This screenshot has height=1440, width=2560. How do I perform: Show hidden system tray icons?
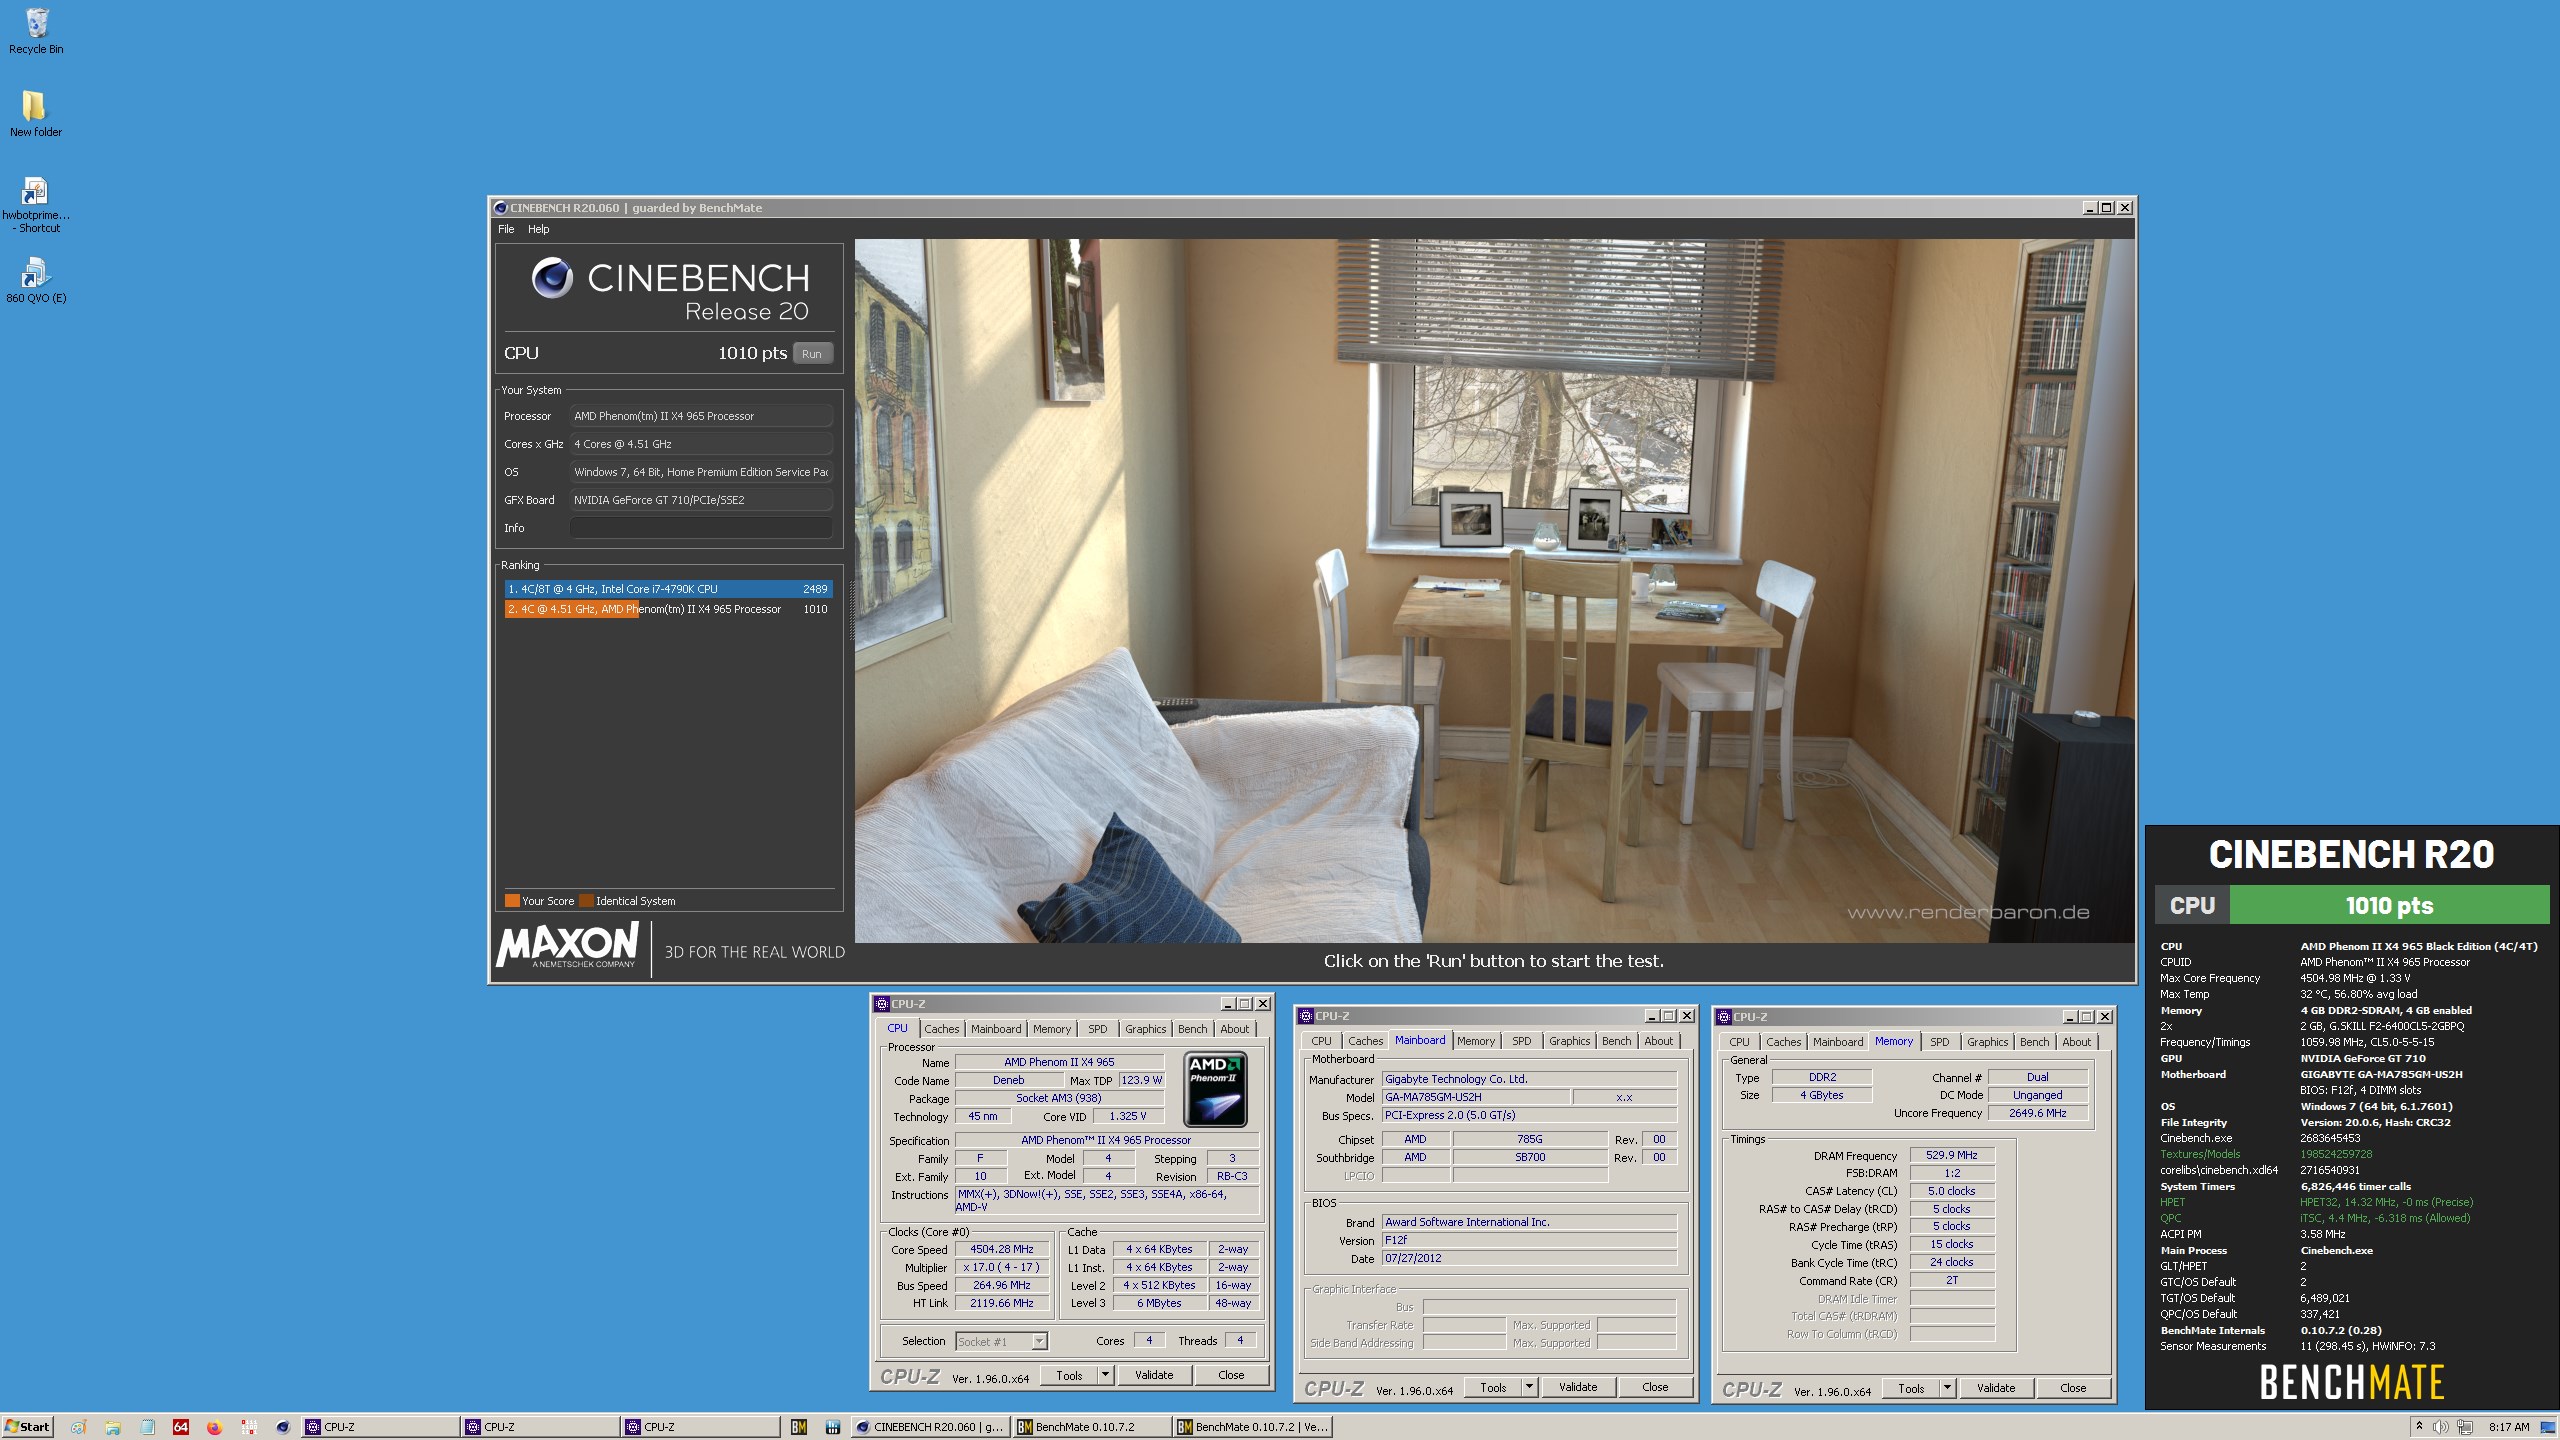tap(2419, 1427)
